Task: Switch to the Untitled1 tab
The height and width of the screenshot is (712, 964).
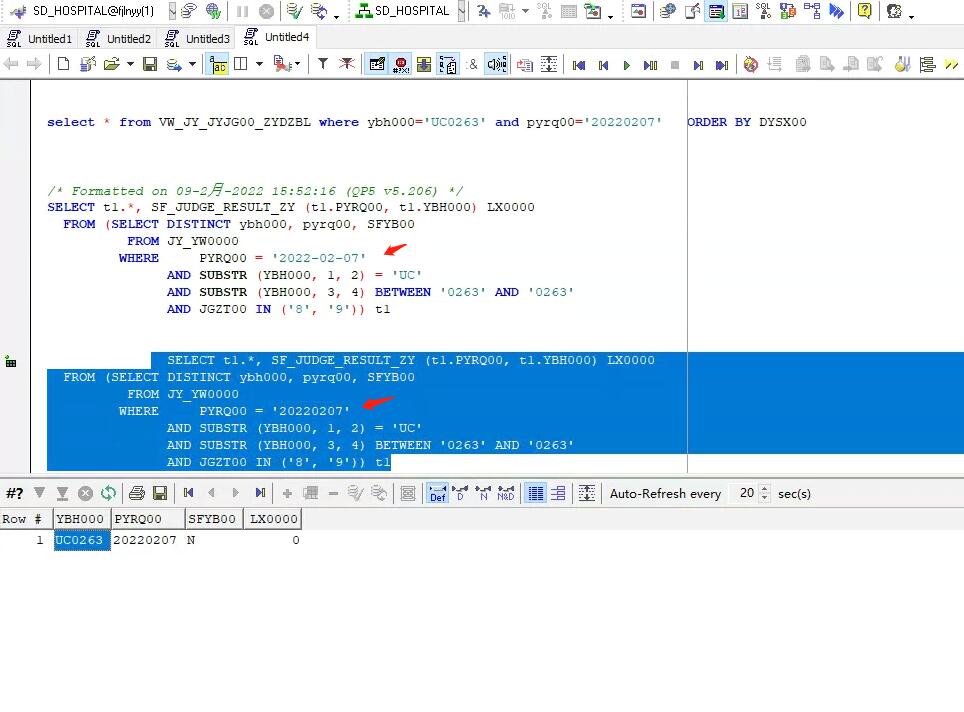Action: (x=49, y=39)
